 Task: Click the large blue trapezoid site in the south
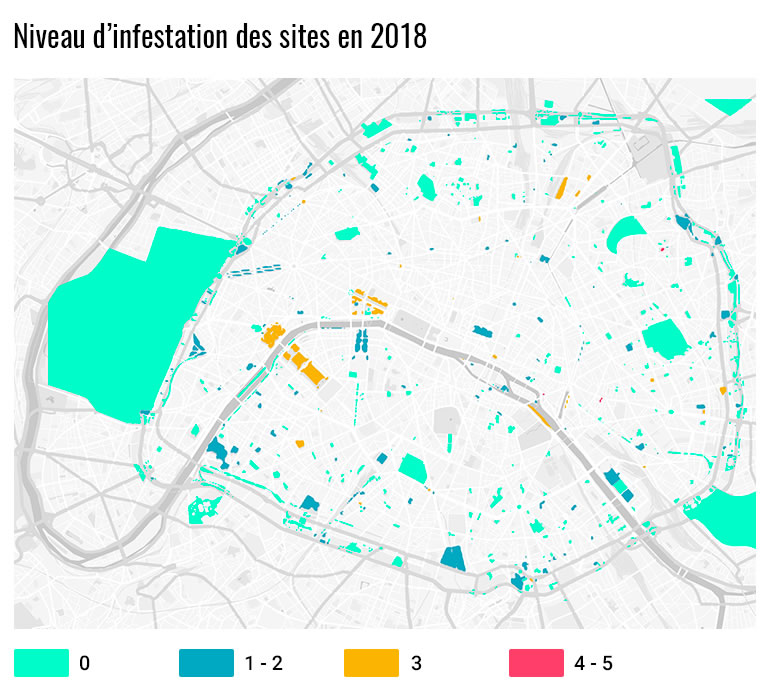coord(453,558)
